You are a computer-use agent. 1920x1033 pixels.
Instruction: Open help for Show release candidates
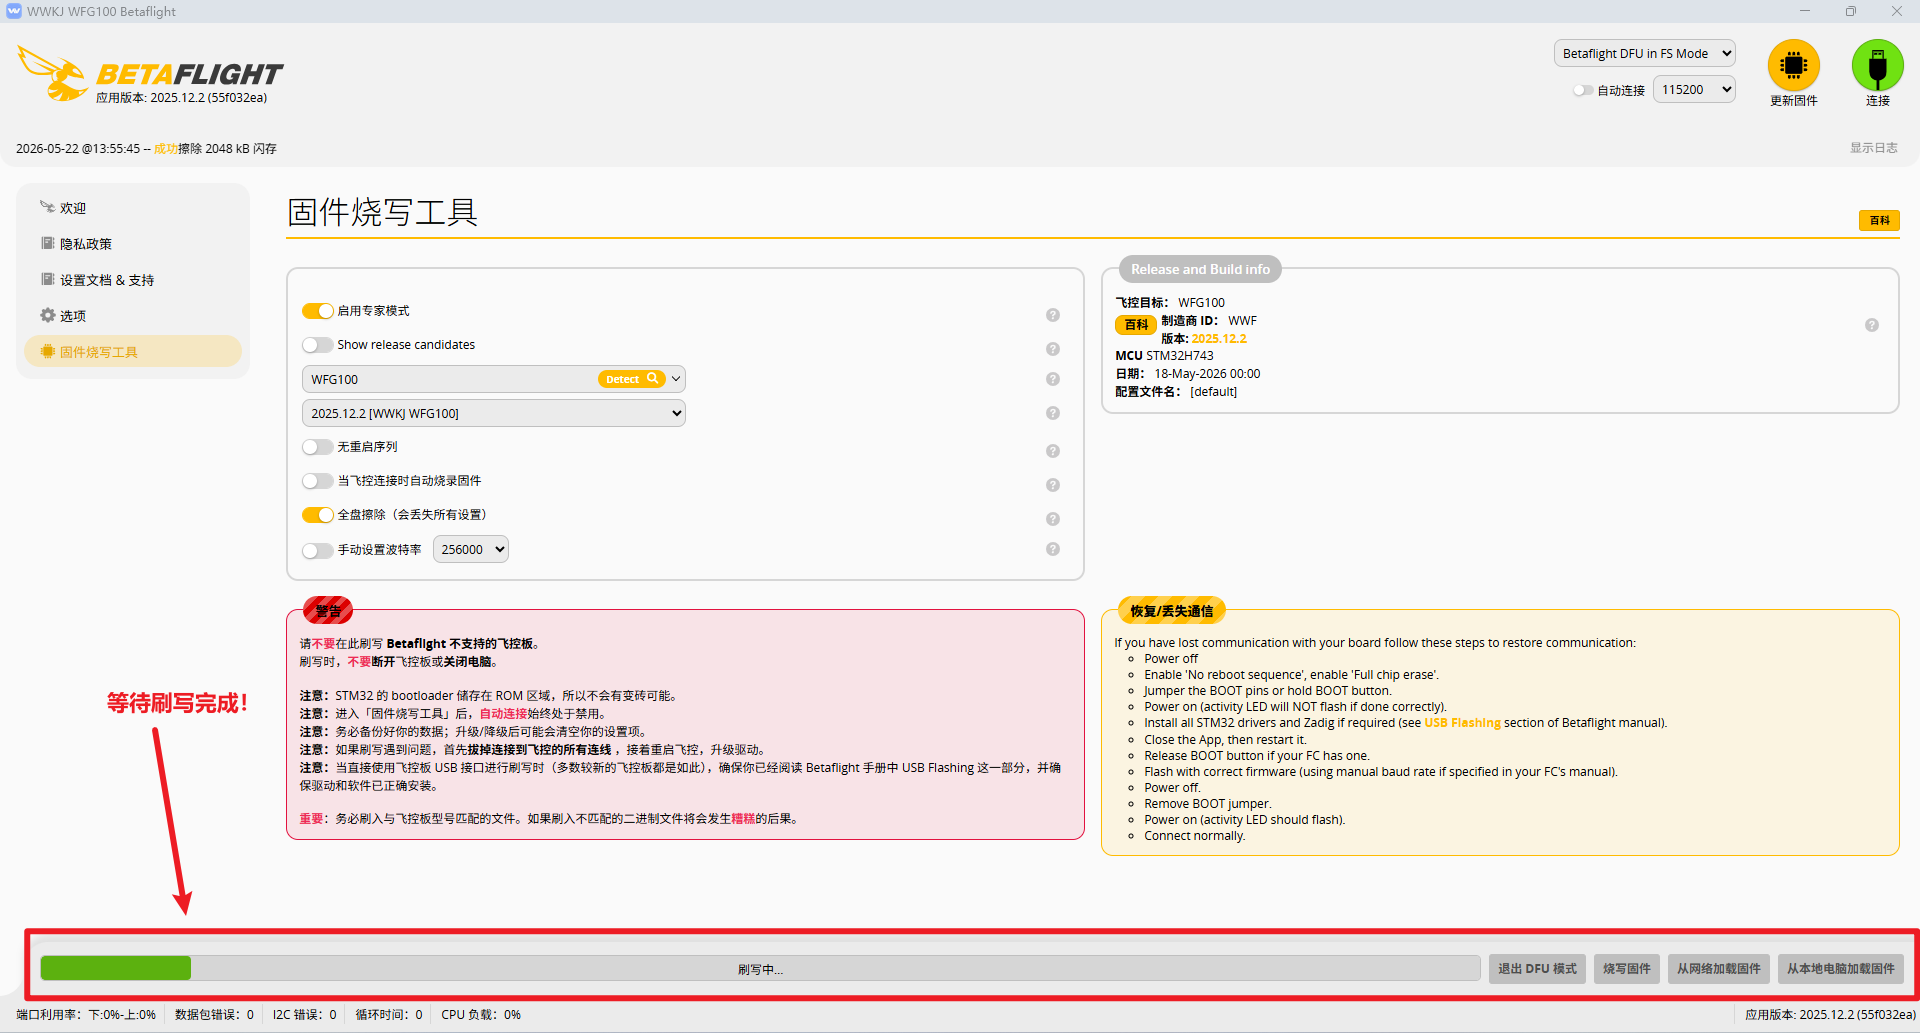tap(1053, 349)
